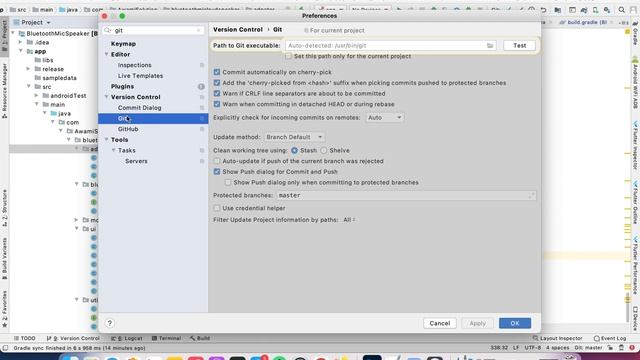Click the Cancel button
The image size is (640, 360).
coord(440,323)
